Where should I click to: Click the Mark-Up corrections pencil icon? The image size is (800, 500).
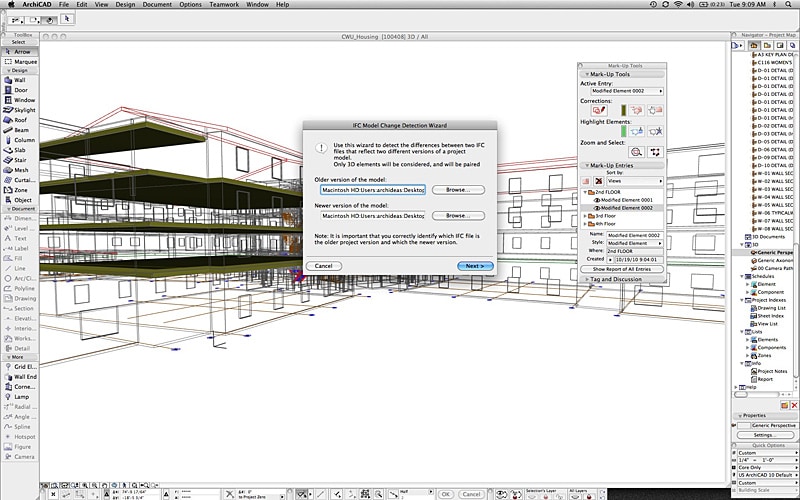pyautogui.click(x=599, y=110)
